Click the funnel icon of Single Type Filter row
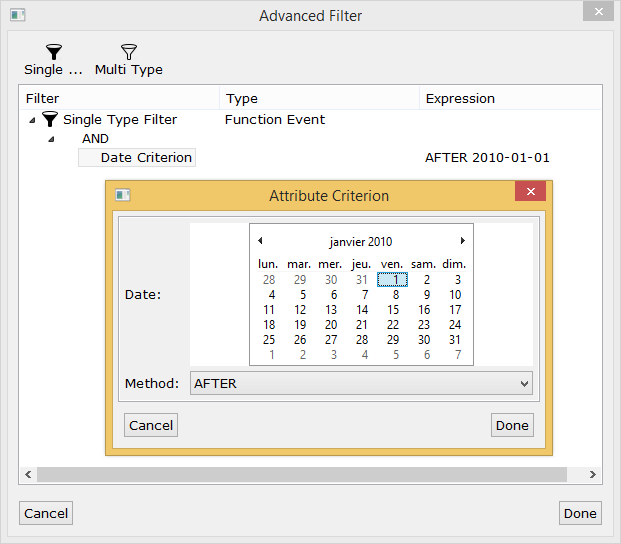The image size is (621, 544). tap(50, 119)
